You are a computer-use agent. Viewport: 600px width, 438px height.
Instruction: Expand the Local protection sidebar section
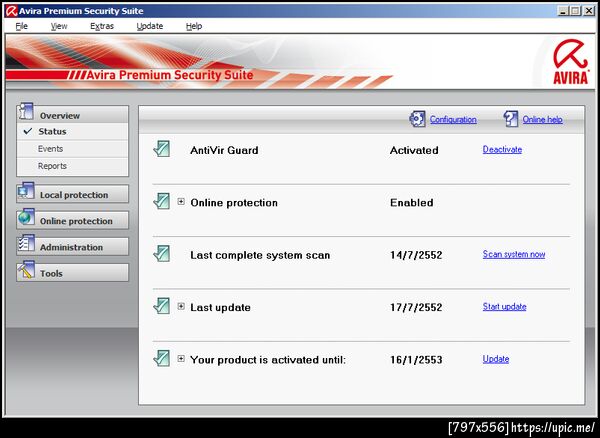pos(72,194)
